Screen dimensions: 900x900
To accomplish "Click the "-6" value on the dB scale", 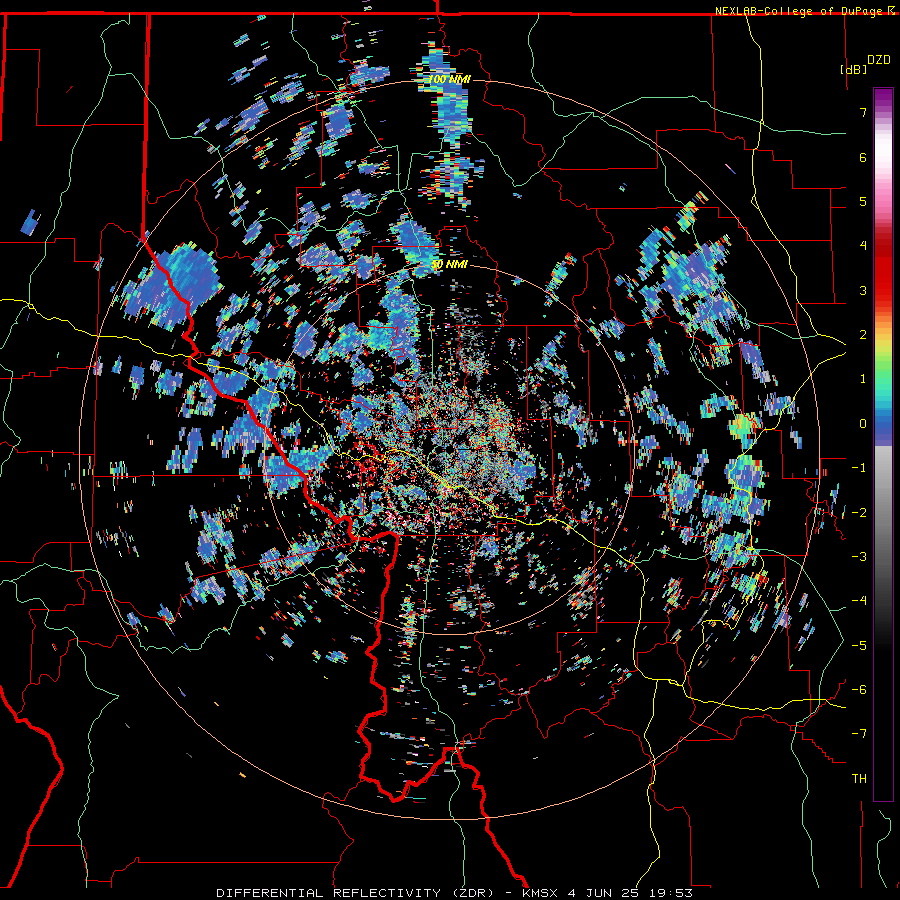I will tap(859, 690).
